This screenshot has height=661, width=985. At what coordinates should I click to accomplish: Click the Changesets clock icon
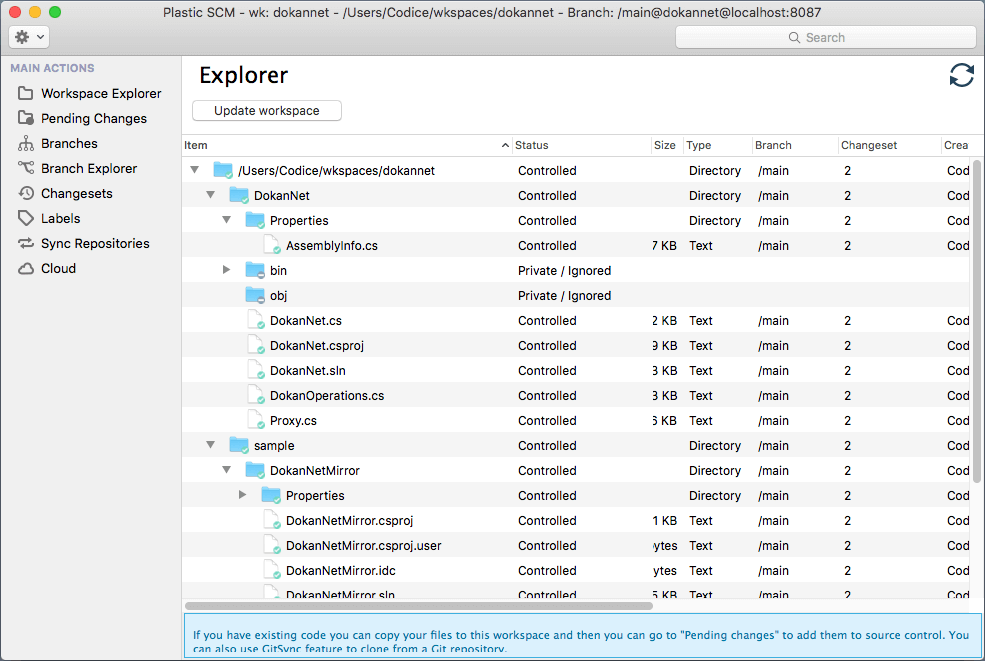26,193
